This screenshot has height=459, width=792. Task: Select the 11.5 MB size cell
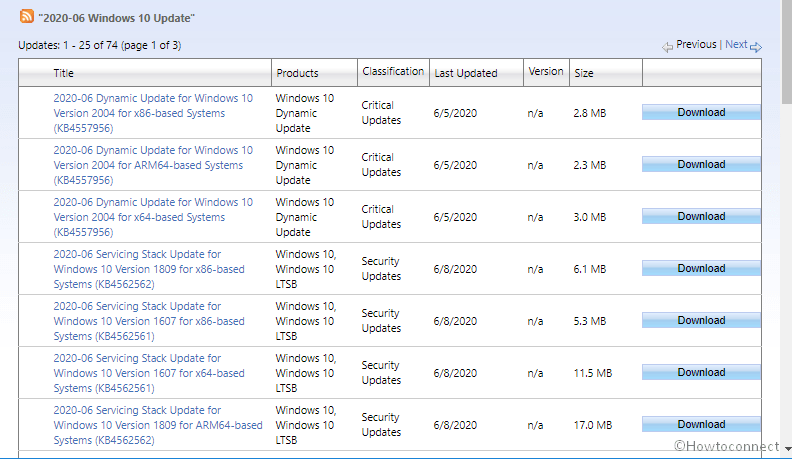click(x=592, y=373)
